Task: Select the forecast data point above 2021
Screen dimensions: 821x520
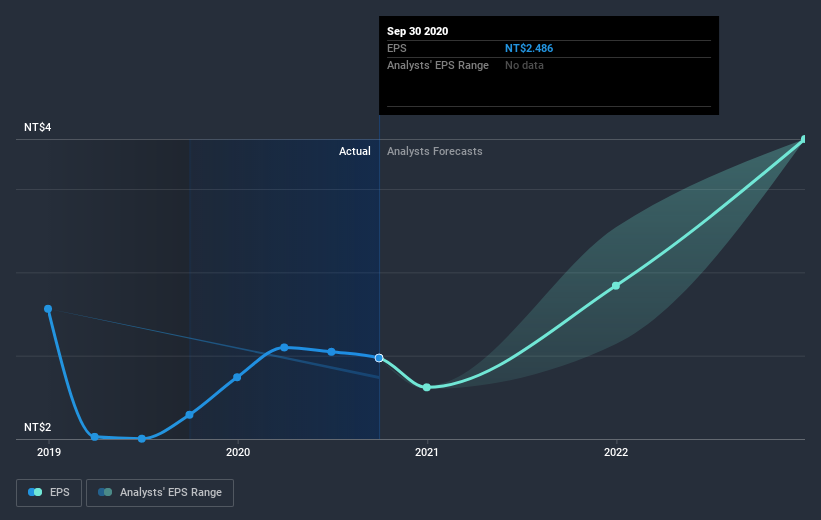Action: [x=427, y=387]
